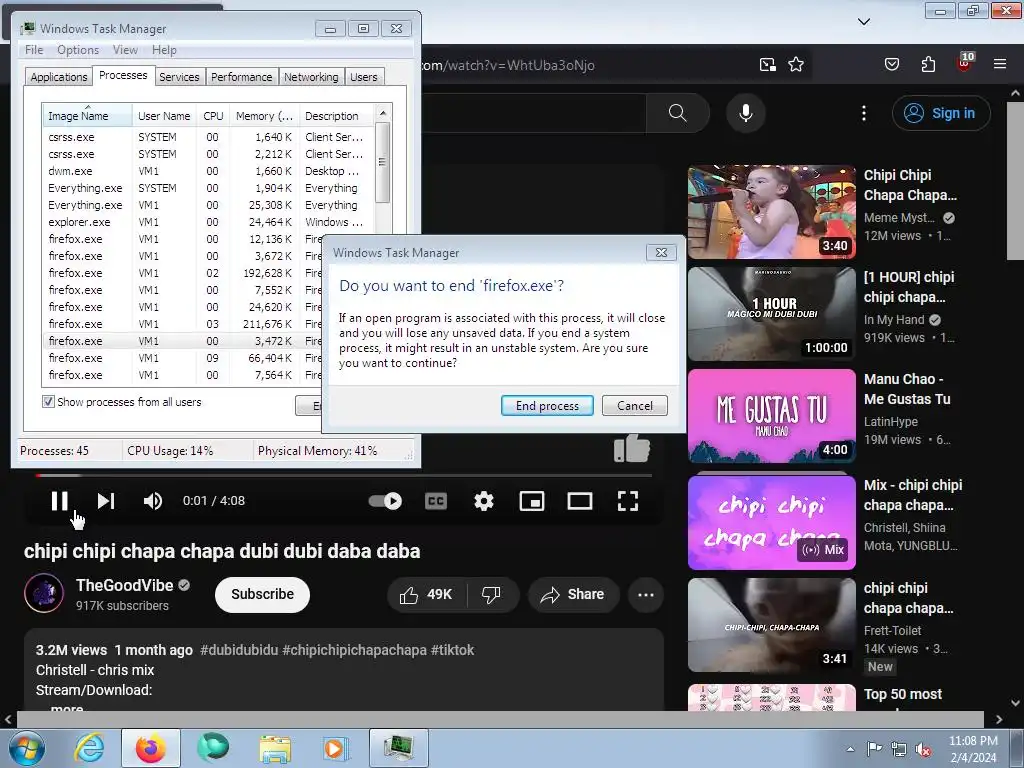Open Firefox hamburger application menu

coord(1000,64)
